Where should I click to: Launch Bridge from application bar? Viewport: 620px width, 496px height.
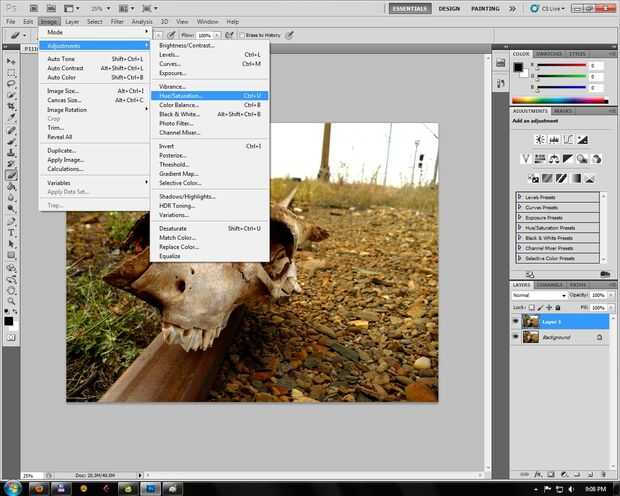pos(34,8)
